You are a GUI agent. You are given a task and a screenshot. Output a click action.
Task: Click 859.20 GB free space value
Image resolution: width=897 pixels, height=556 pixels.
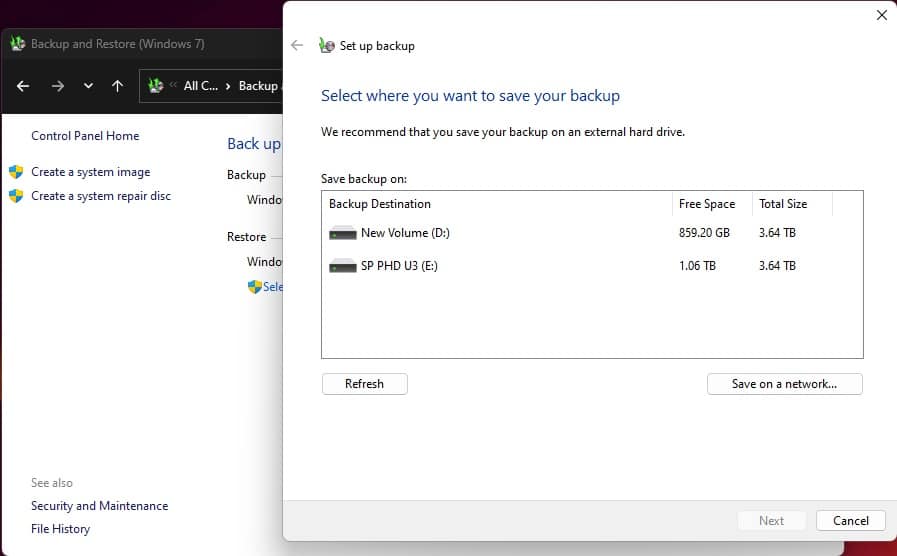tap(704, 233)
